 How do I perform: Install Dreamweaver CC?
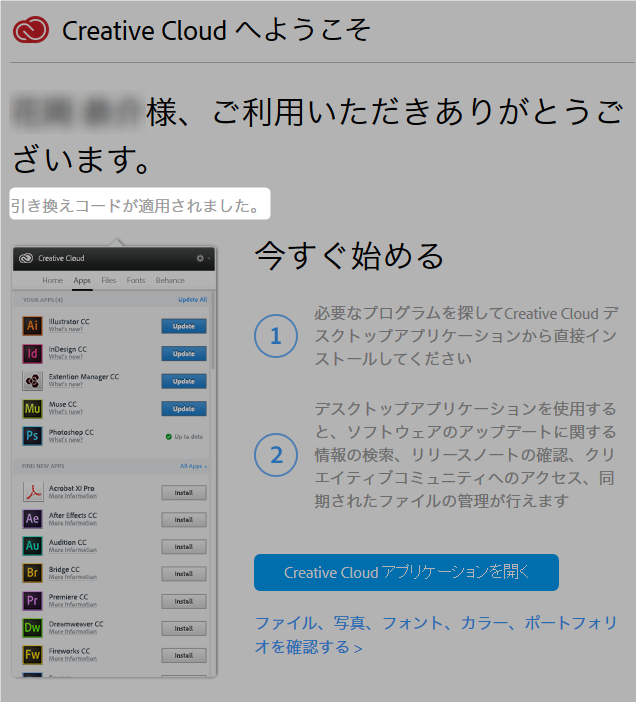pyautogui.click(x=184, y=629)
